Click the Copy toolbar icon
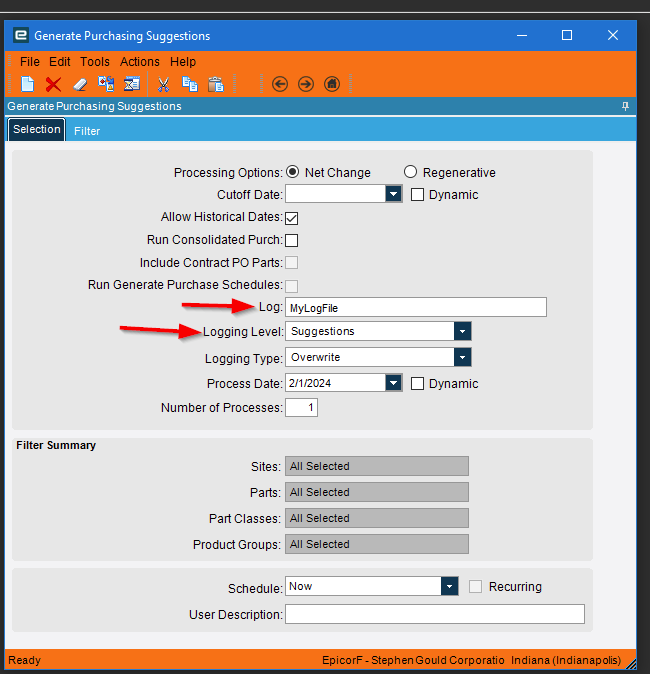The height and width of the screenshot is (674, 650). (x=190, y=84)
